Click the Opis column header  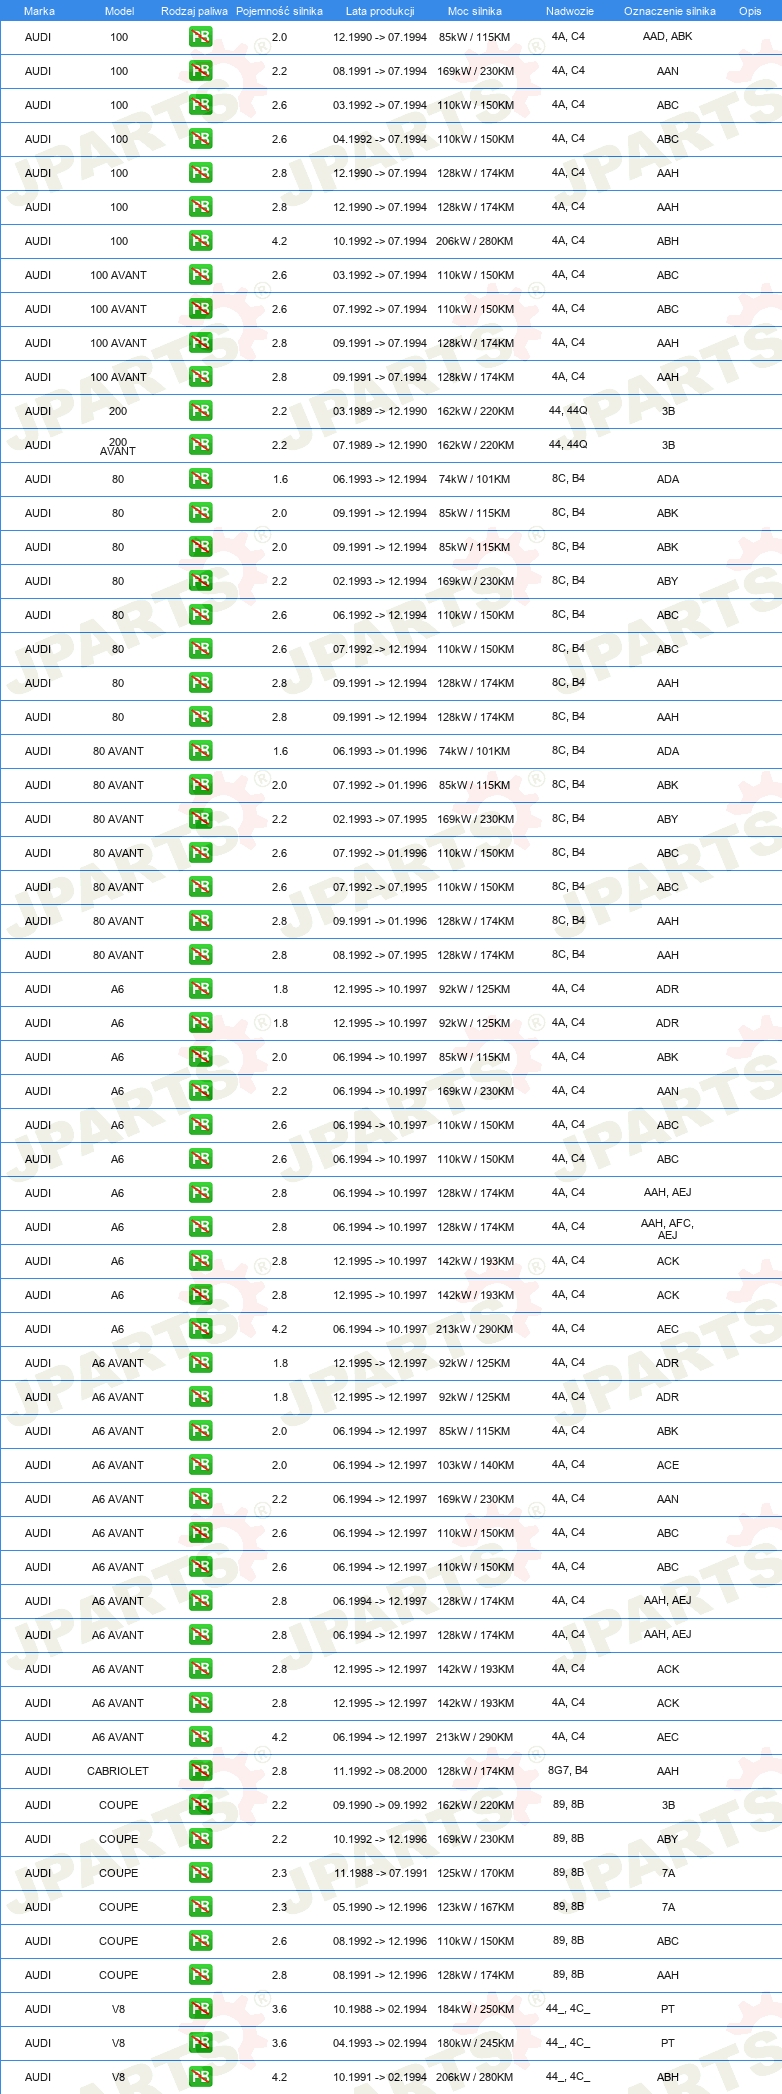[x=750, y=11]
